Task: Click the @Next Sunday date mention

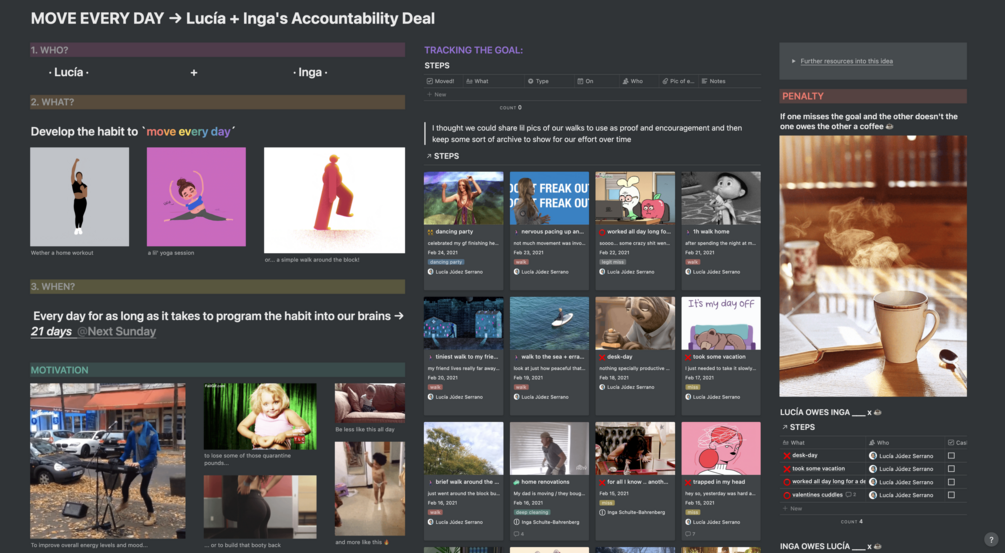Action: pos(117,331)
